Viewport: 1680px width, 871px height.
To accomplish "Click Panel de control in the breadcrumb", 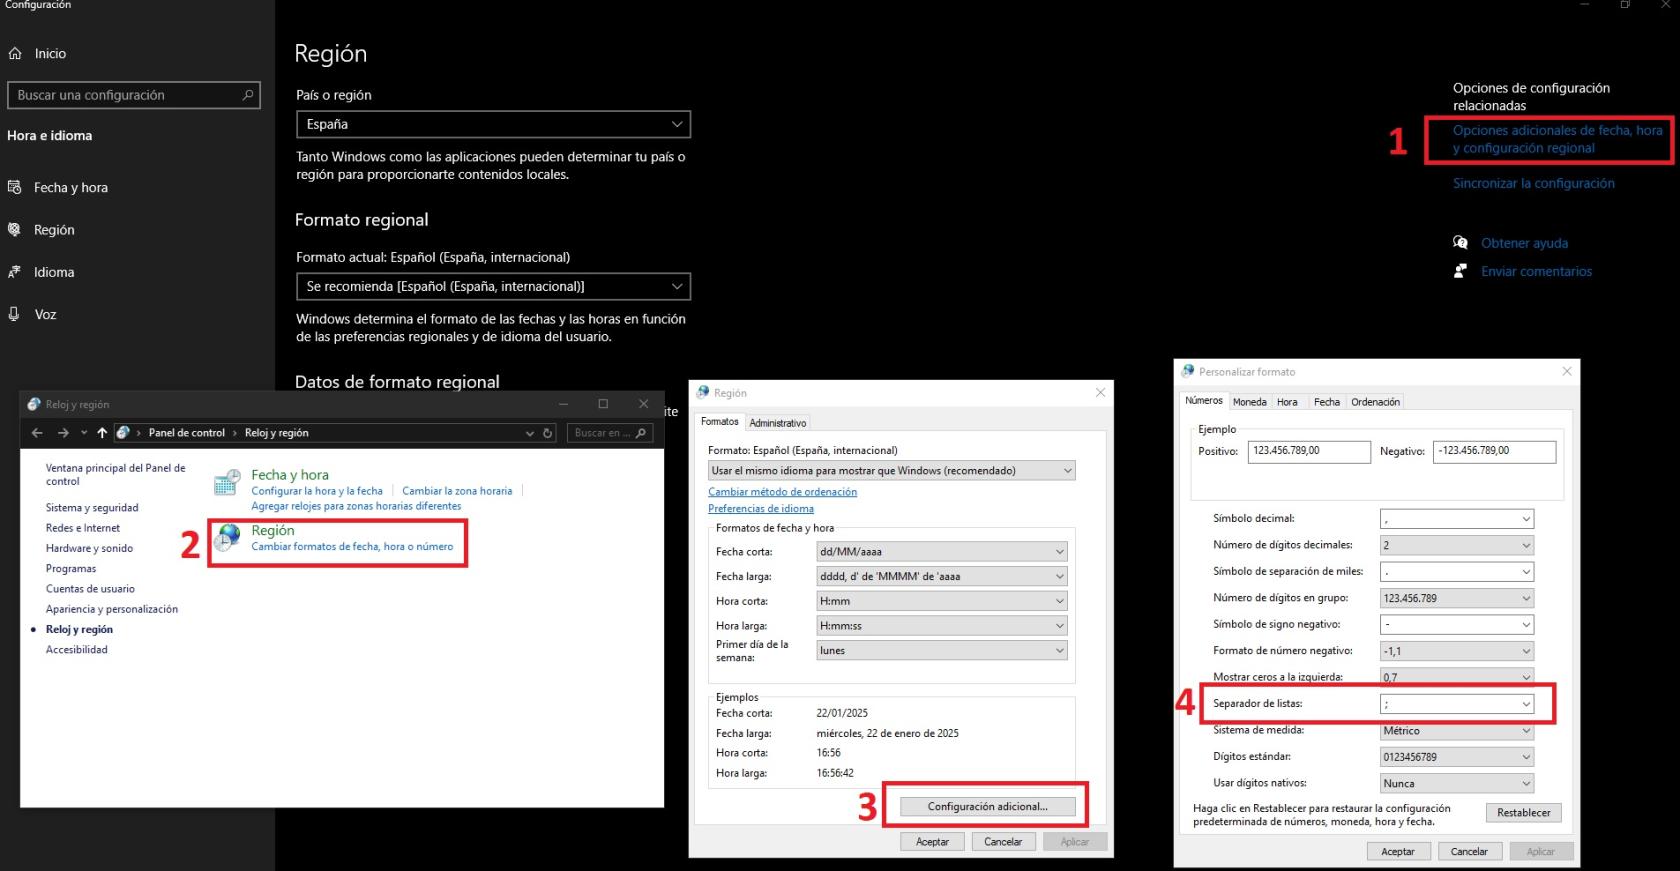I will (187, 433).
